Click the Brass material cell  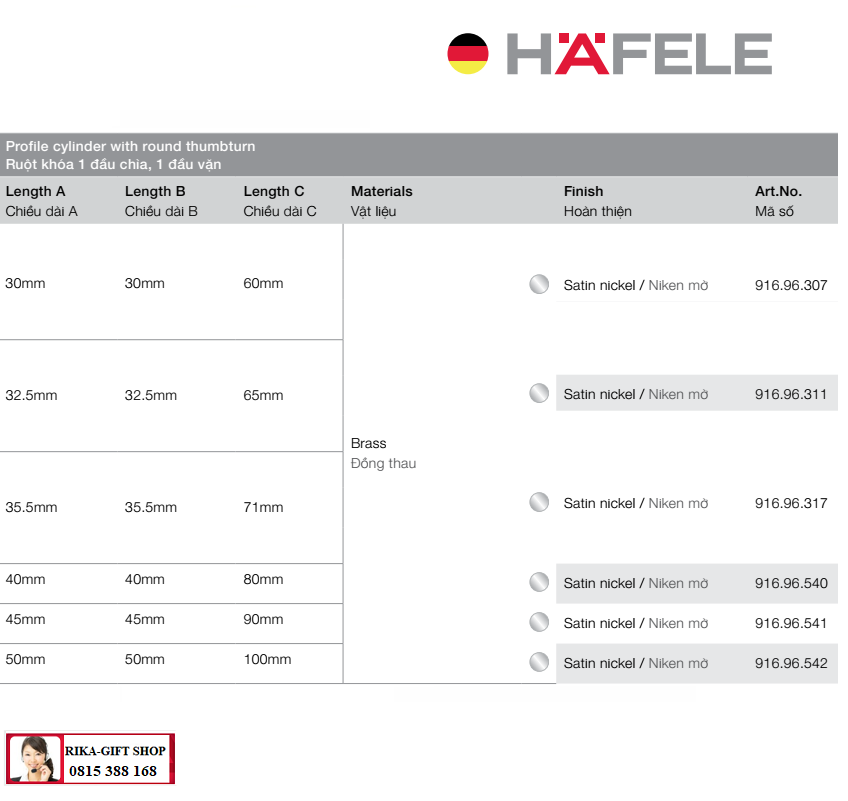[x=383, y=453]
